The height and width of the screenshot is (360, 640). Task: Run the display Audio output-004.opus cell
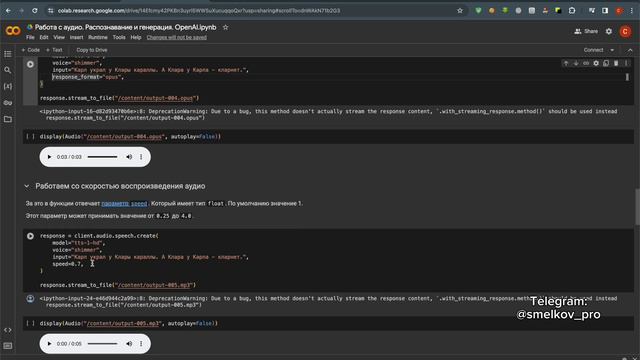tap(30, 136)
